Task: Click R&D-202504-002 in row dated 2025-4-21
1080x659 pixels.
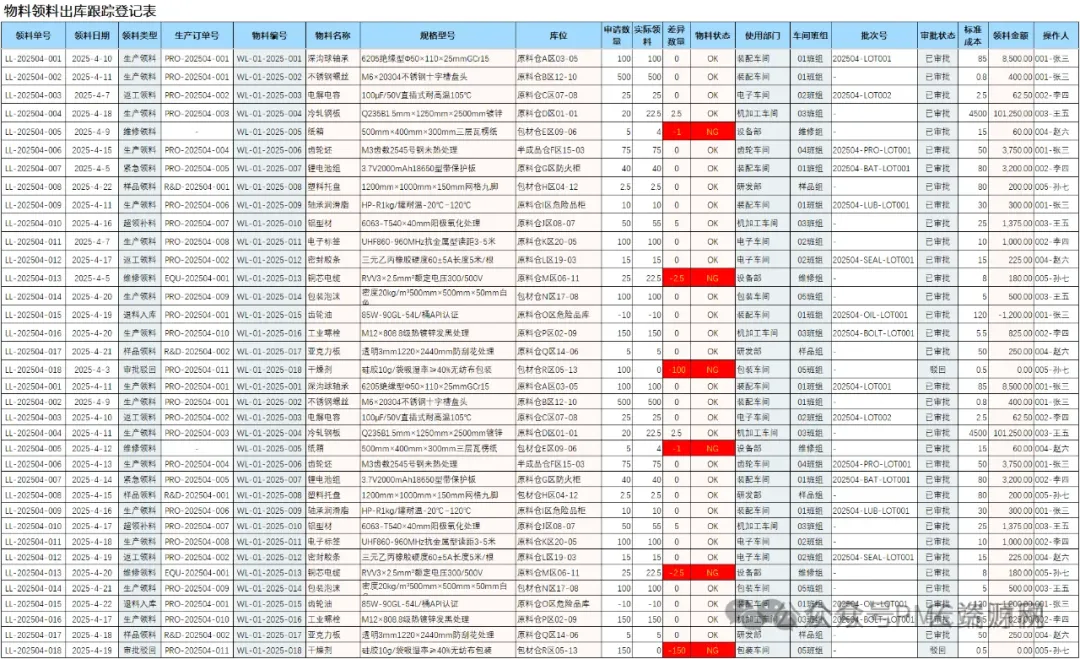Action: click(x=197, y=351)
